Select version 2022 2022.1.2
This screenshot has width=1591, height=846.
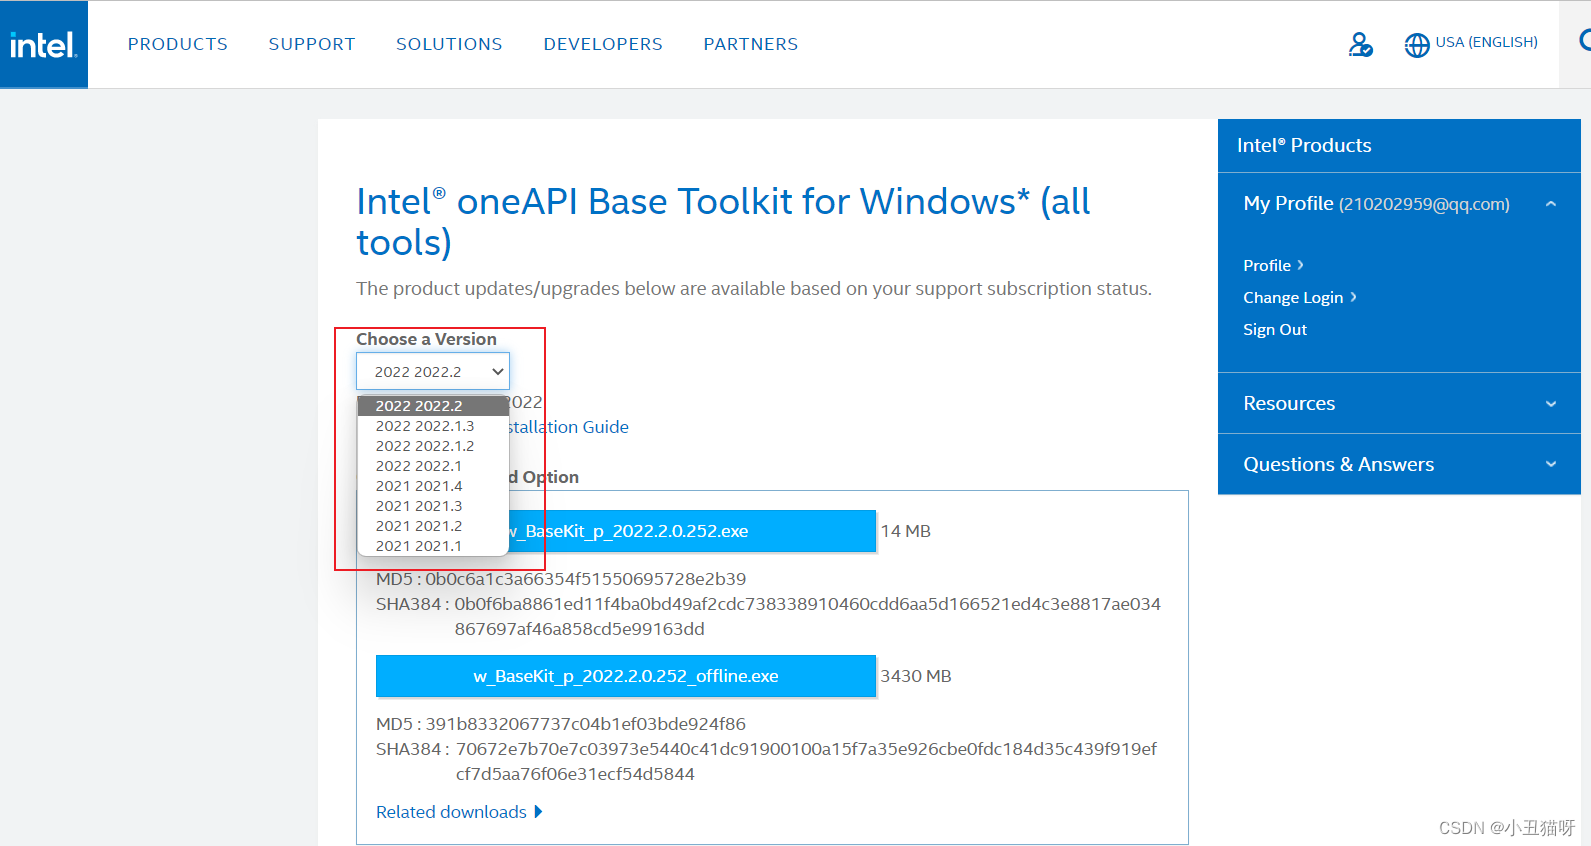(433, 446)
